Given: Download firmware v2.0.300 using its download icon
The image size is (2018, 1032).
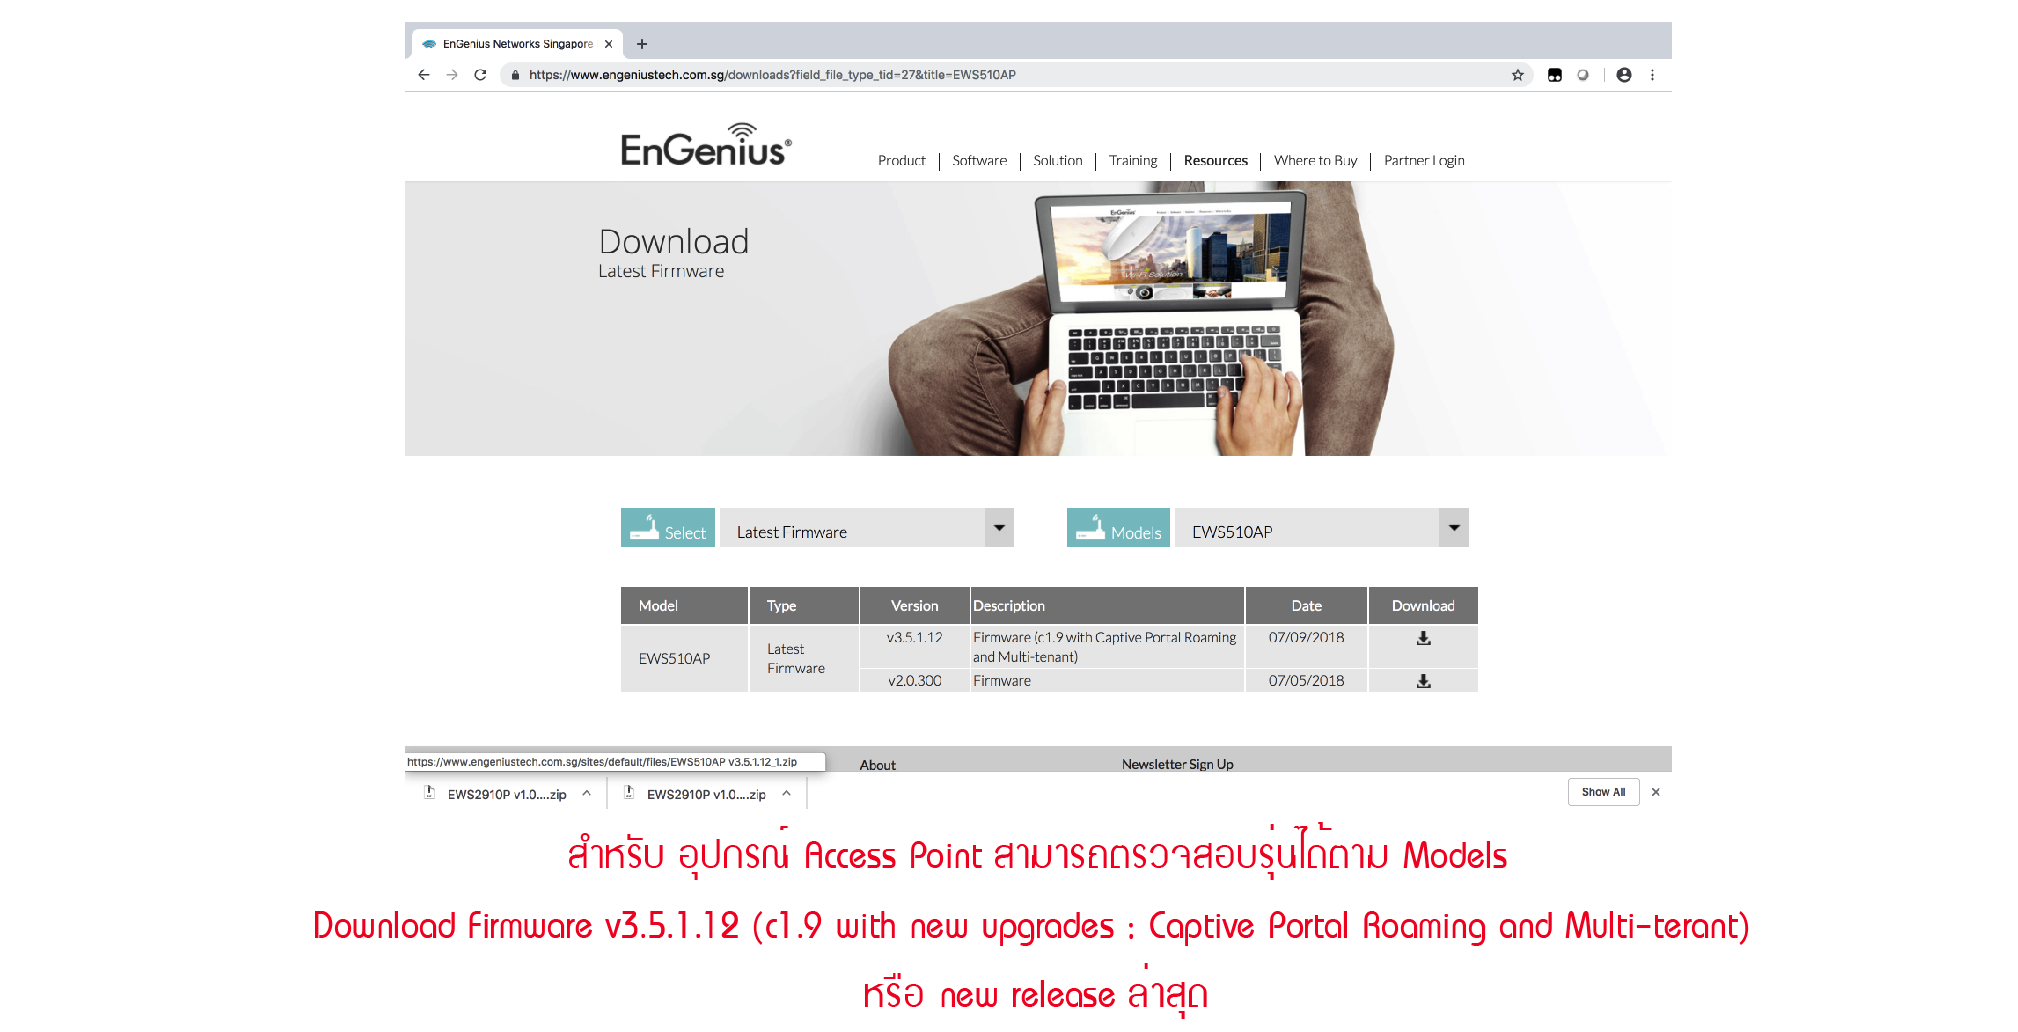Looking at the screenshot, I should coord(1423,681).
